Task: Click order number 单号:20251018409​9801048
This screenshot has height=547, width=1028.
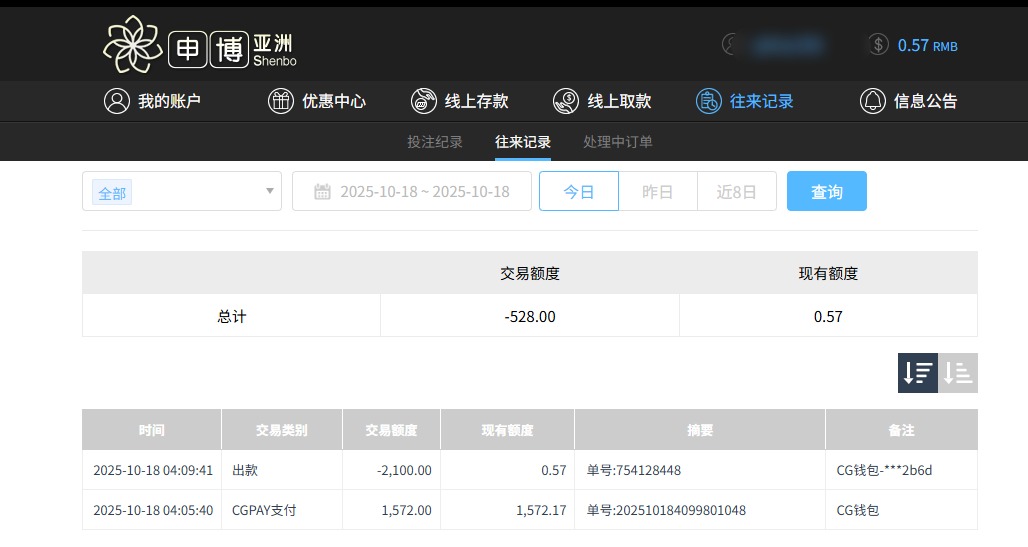Action: pyautogui.click(x=666, y=510)
